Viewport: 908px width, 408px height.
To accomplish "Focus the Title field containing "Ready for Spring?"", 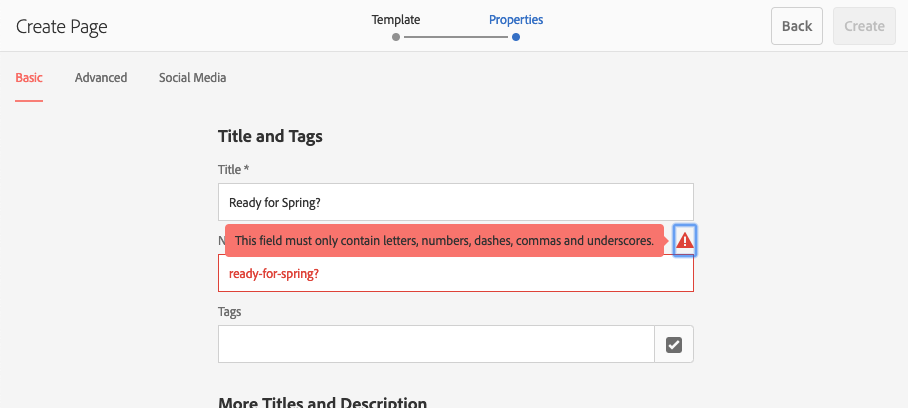I will [x=455, y=202].
